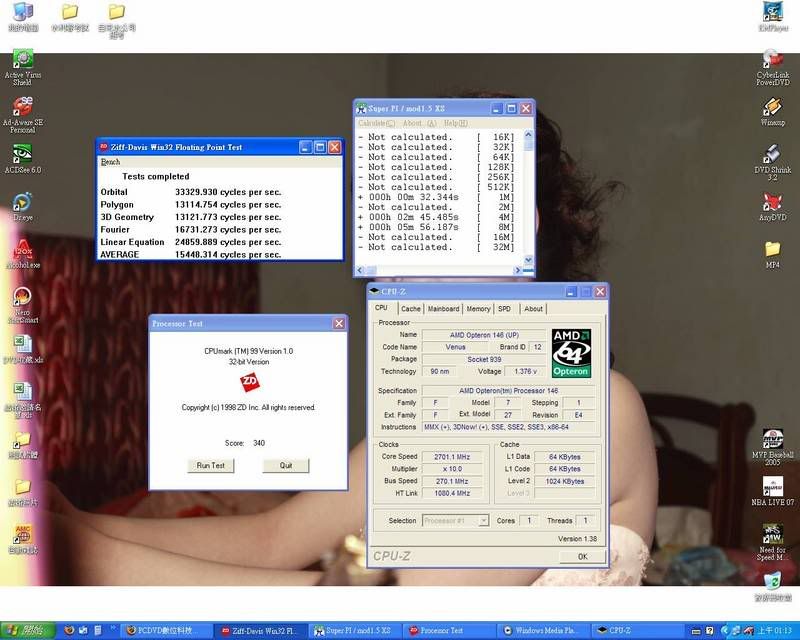
Task: Open AnyDVD desktop icon
Action: click(x=772, y=207)
